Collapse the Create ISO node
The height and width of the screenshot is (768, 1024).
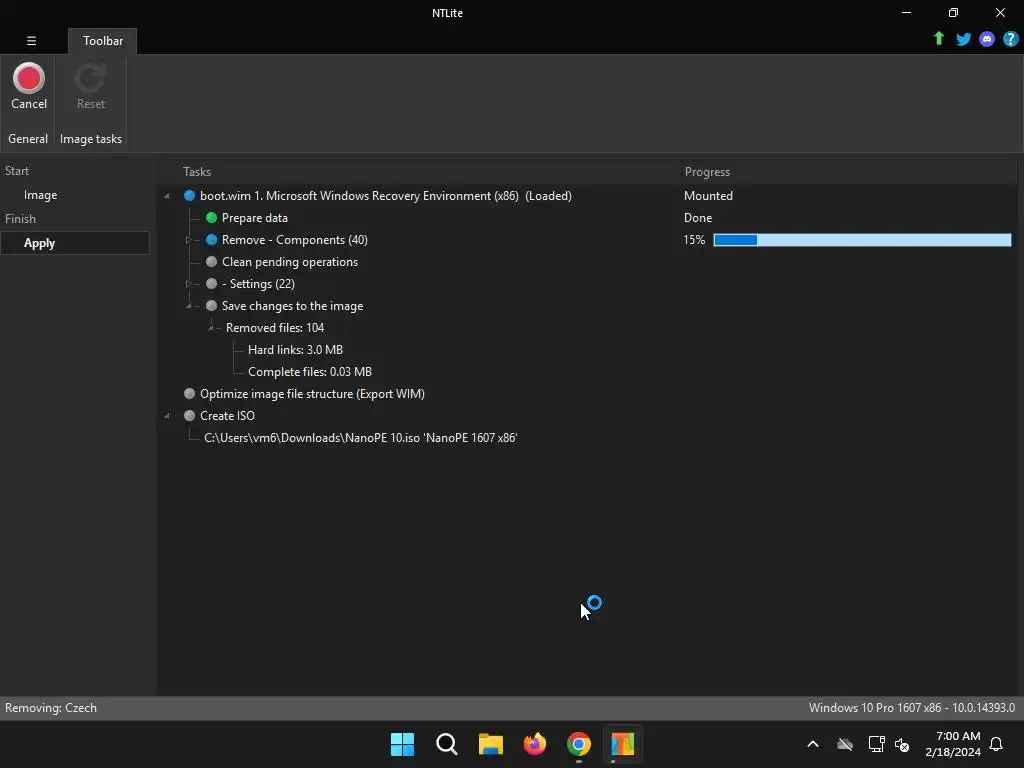[167, 415]
